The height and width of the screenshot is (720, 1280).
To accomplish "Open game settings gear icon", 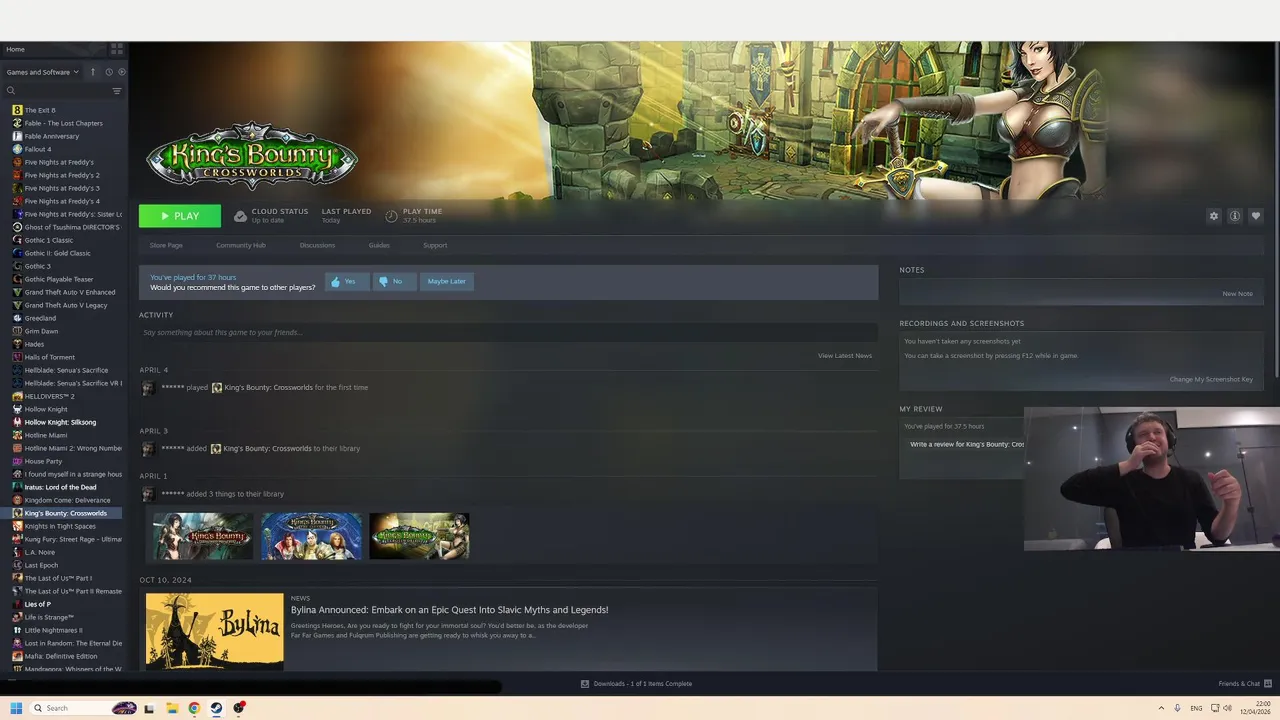I will click(x=1214, y=216).
